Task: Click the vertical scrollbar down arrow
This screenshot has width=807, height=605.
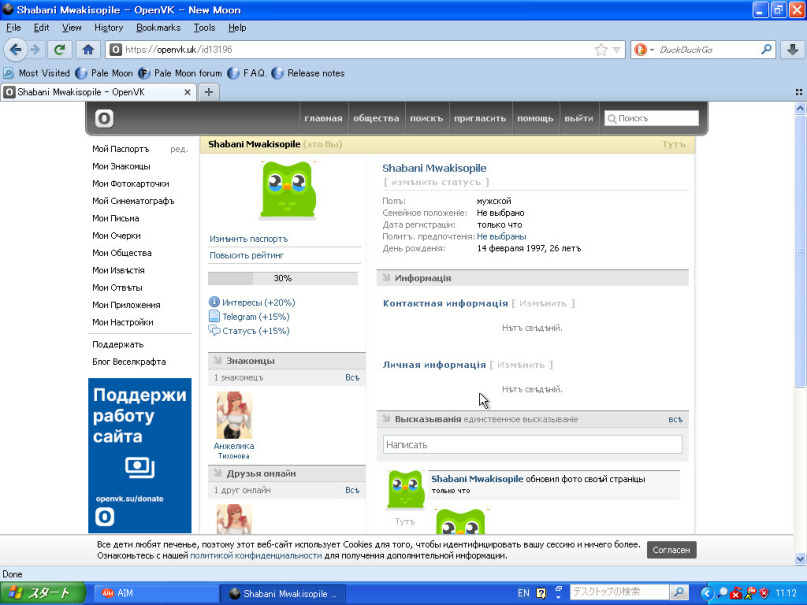Action: tap(800, 559)
